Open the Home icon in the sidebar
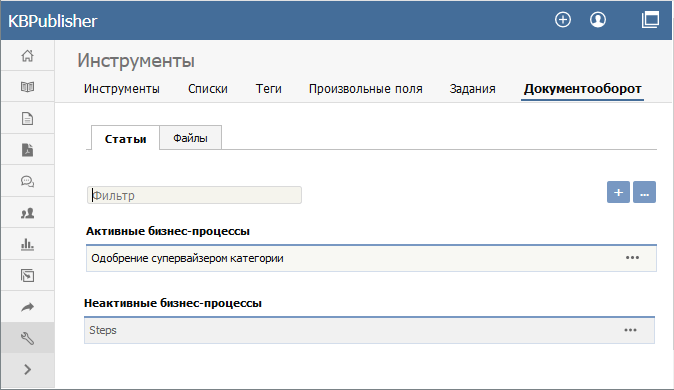674x390 pixels. 28,55
